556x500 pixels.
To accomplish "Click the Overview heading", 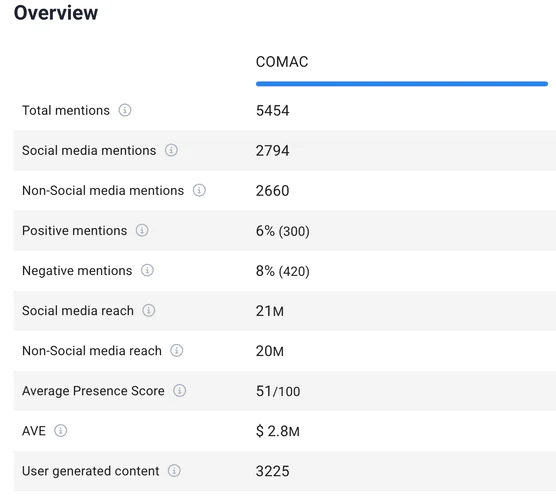I will 56,13.
